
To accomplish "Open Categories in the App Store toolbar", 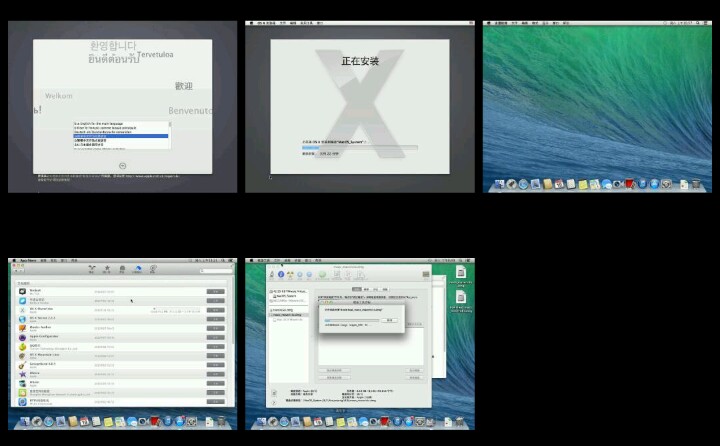I will pos(122,269).
